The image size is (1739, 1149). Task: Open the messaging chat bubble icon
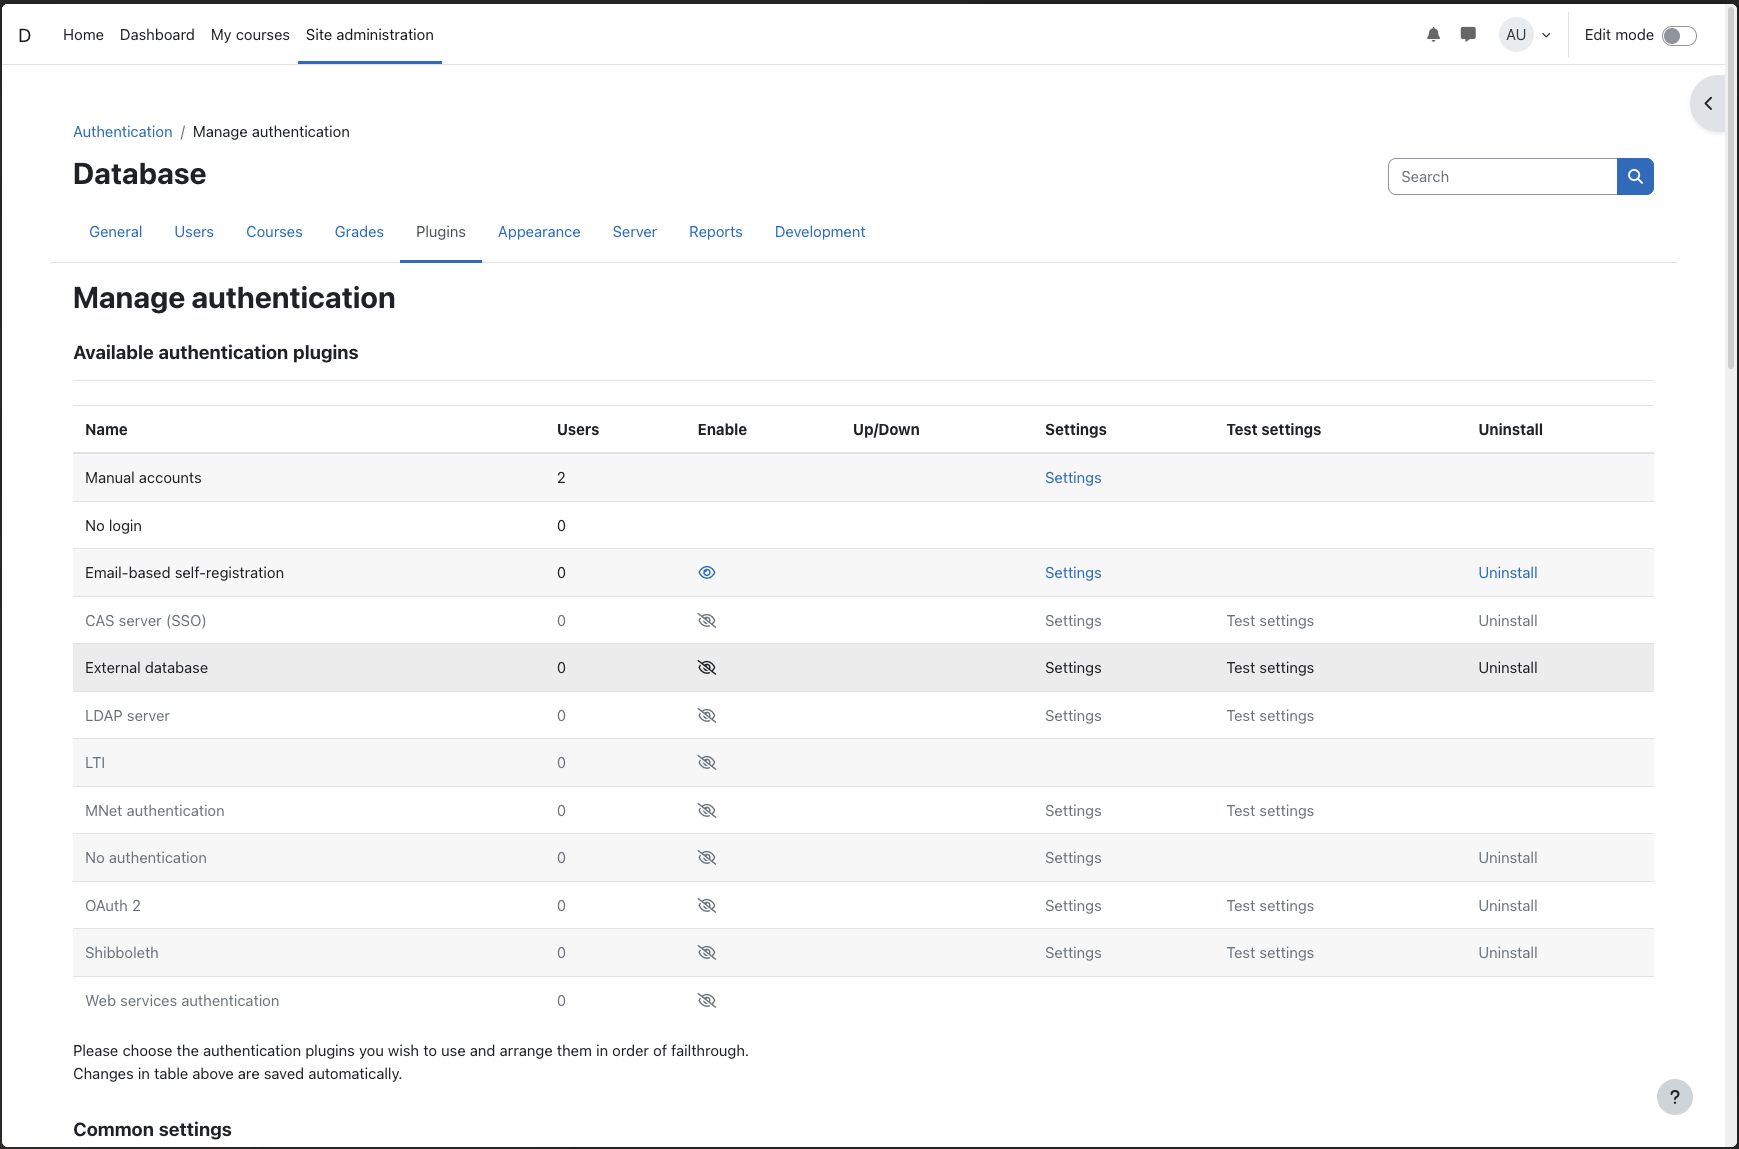tap(1468, 35)
